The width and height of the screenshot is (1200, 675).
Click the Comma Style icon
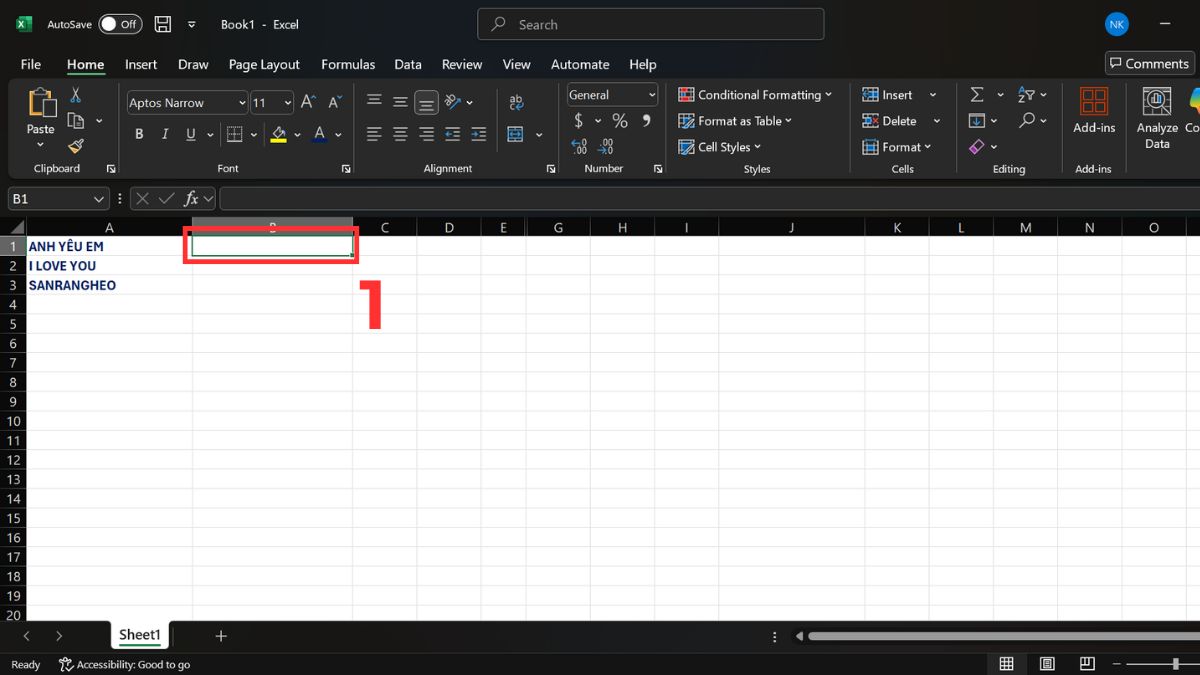(647, 120)
